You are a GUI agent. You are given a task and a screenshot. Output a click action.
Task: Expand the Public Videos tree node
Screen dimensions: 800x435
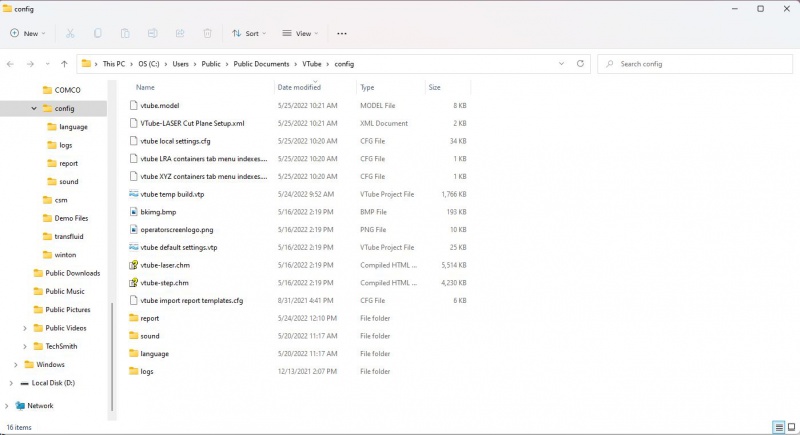[24, 328]
